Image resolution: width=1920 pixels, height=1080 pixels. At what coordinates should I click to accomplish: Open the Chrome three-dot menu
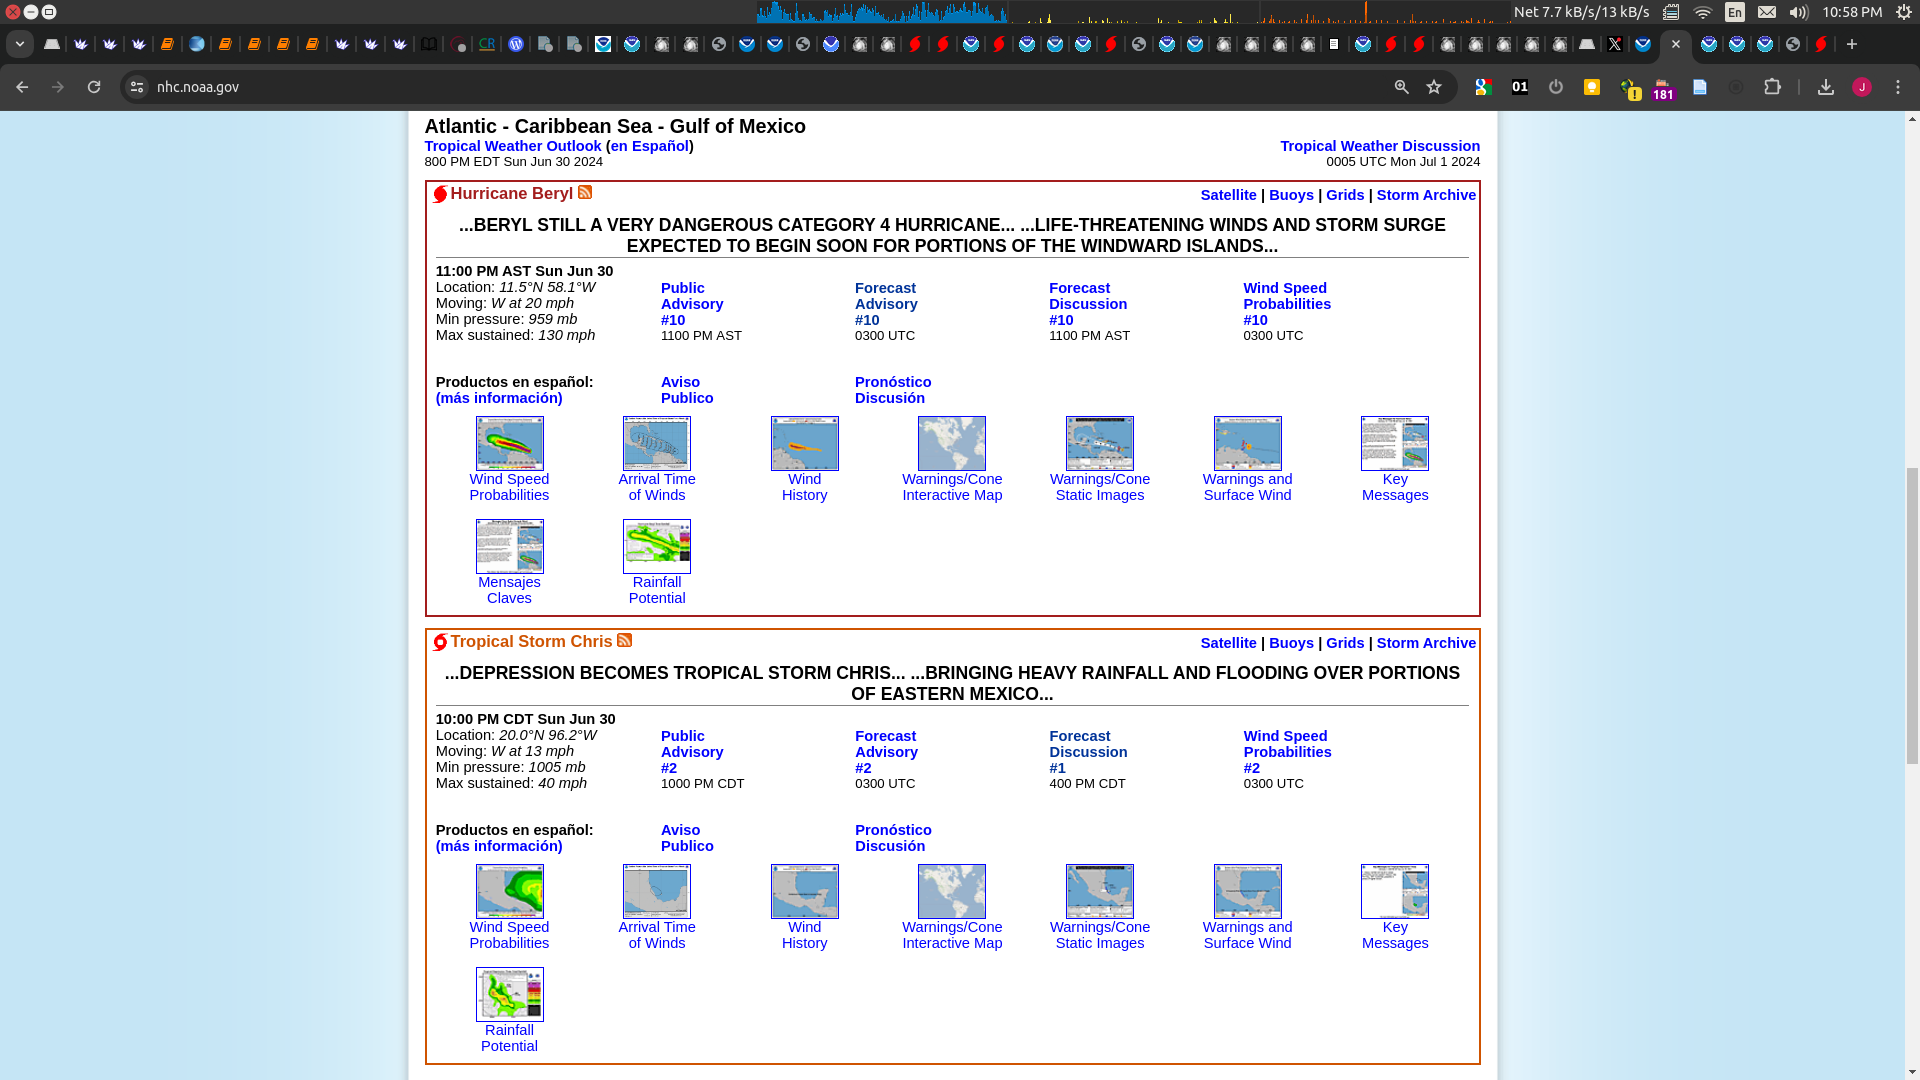click(x=1898, y=87)
